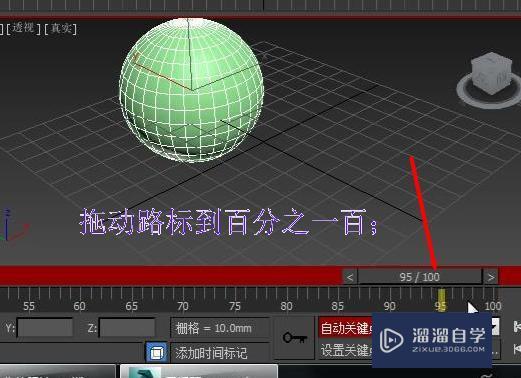Click frame 100 on the track bar
521x378 pixels.
(x=493, y=306)
